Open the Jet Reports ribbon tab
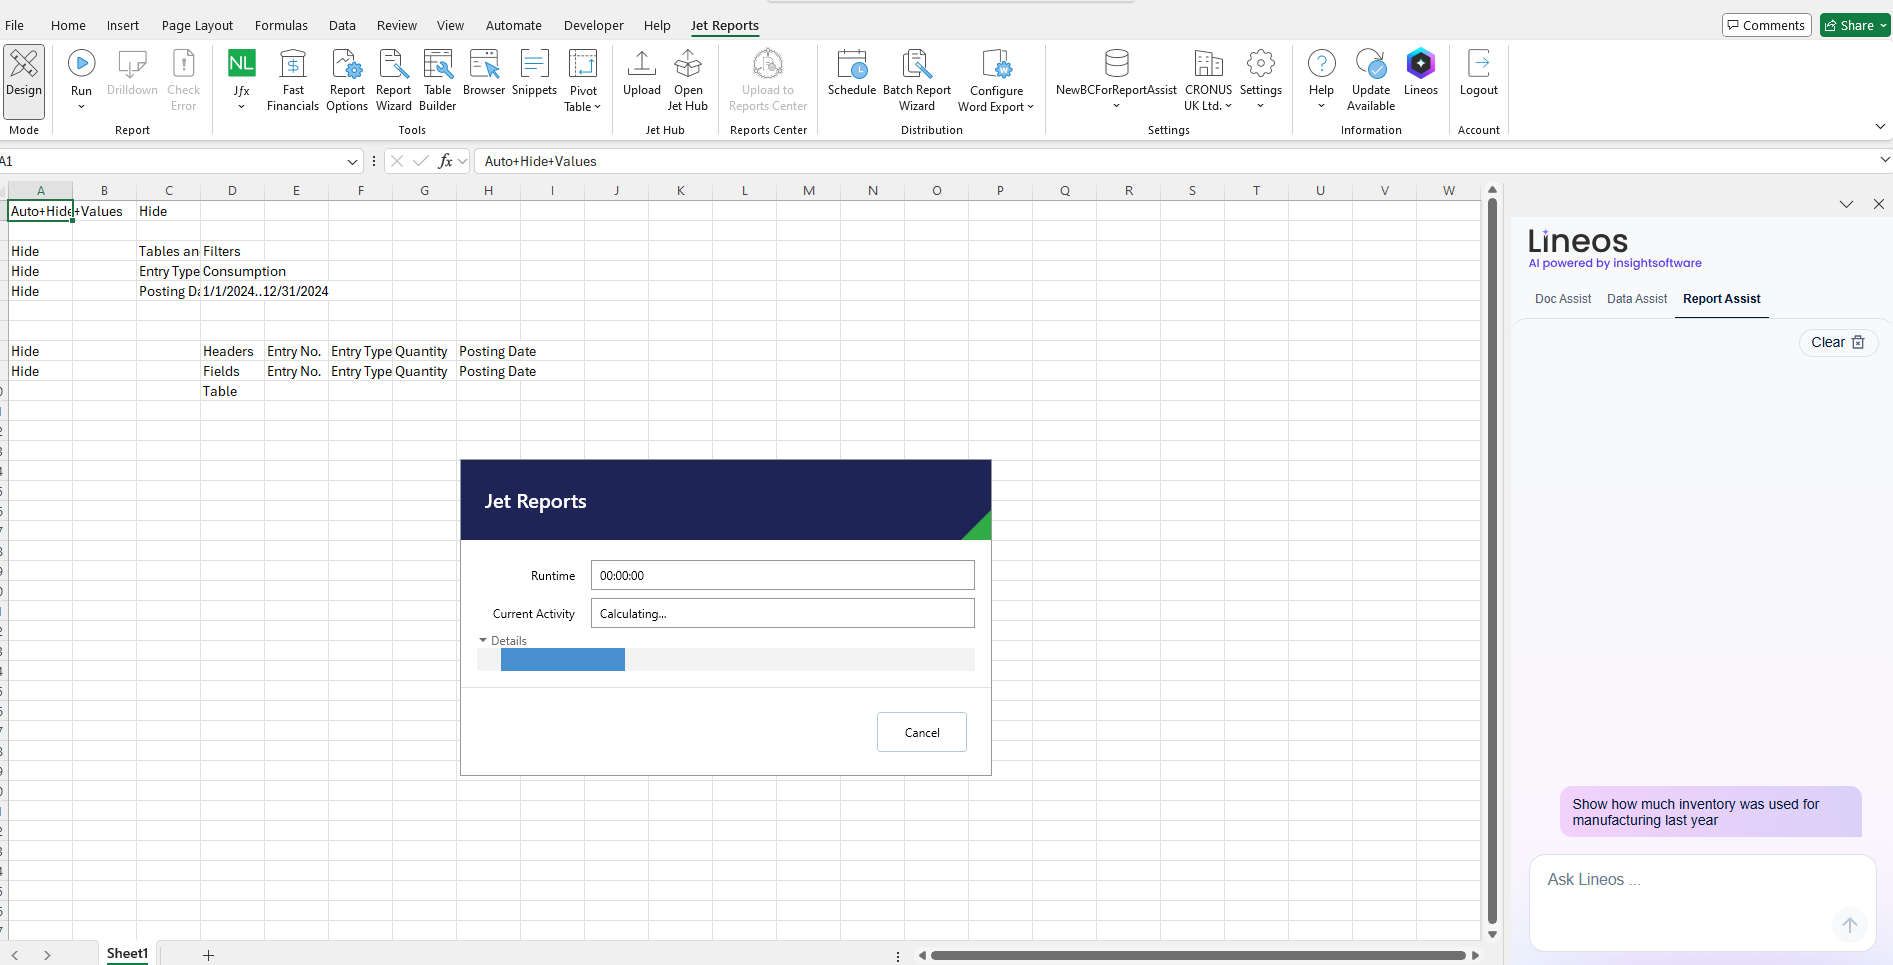This screenshot has width=1893, height=965. pos(724,25)
